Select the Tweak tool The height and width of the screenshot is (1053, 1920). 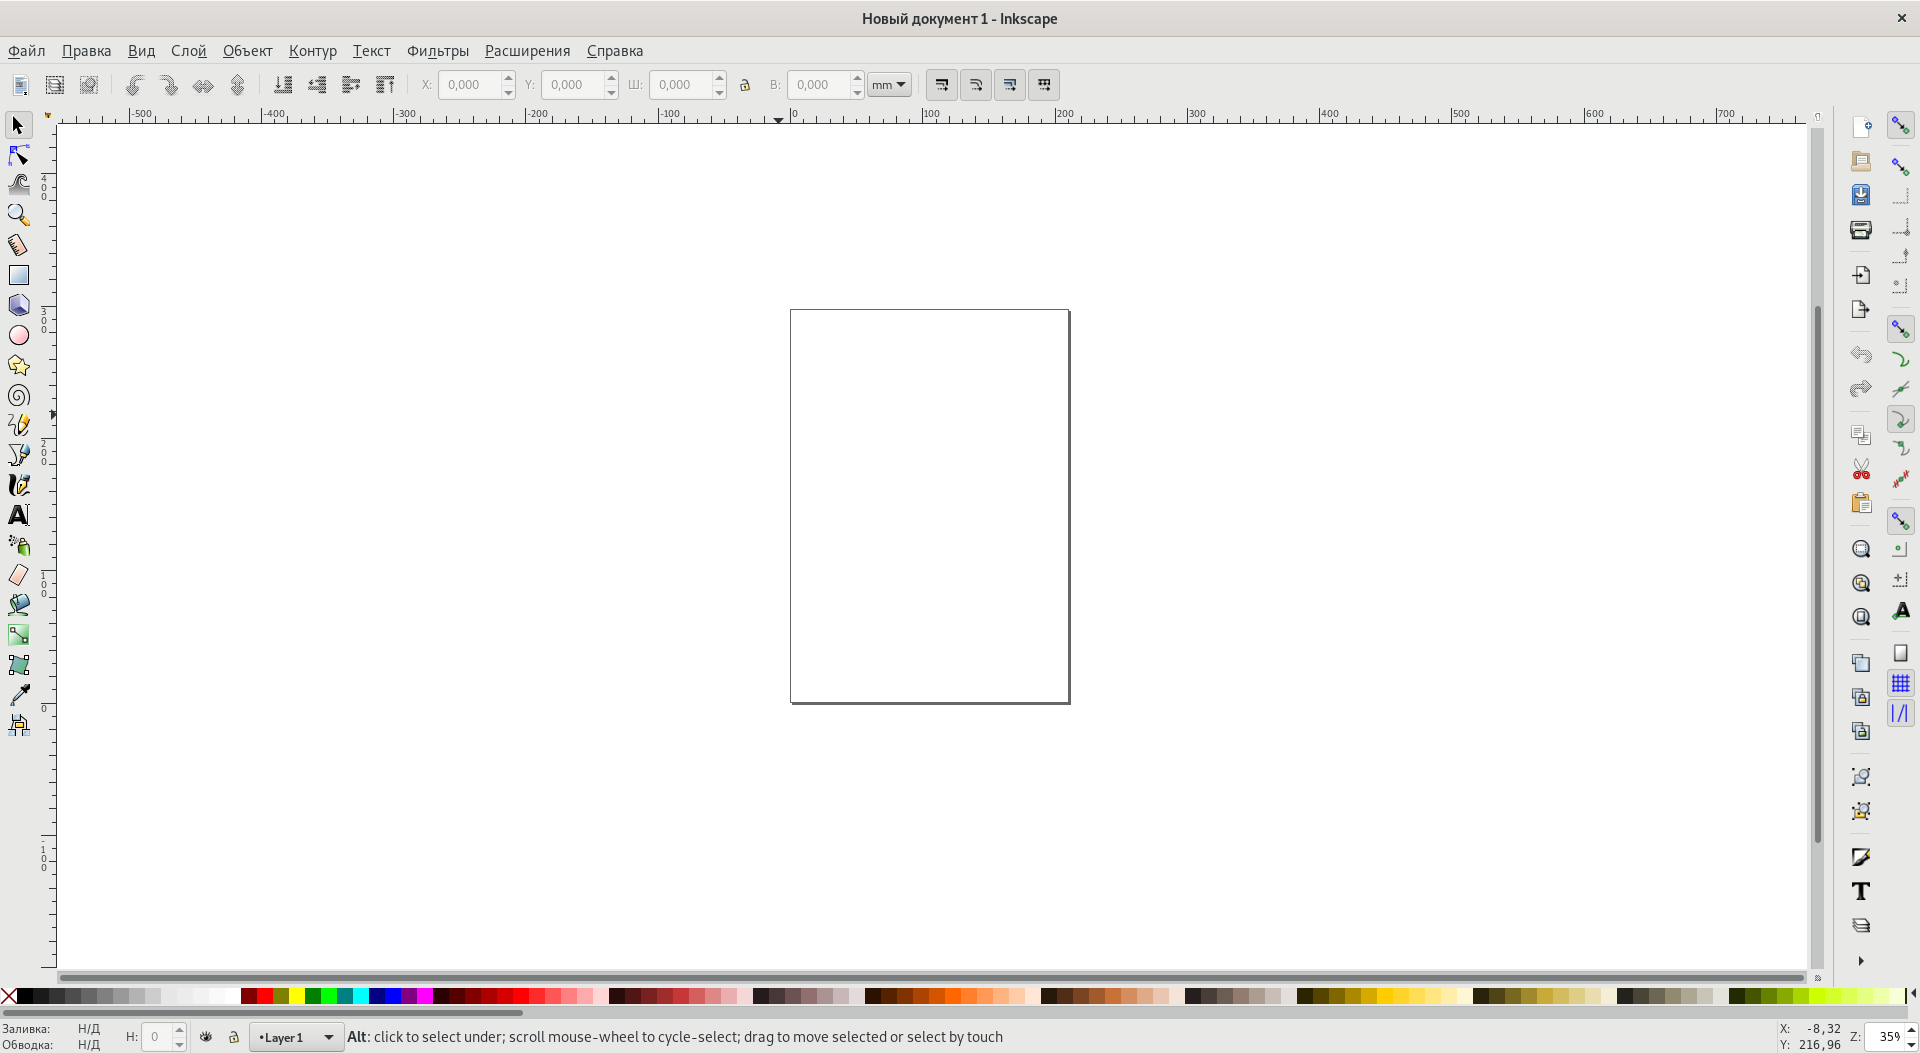(18, 185)
